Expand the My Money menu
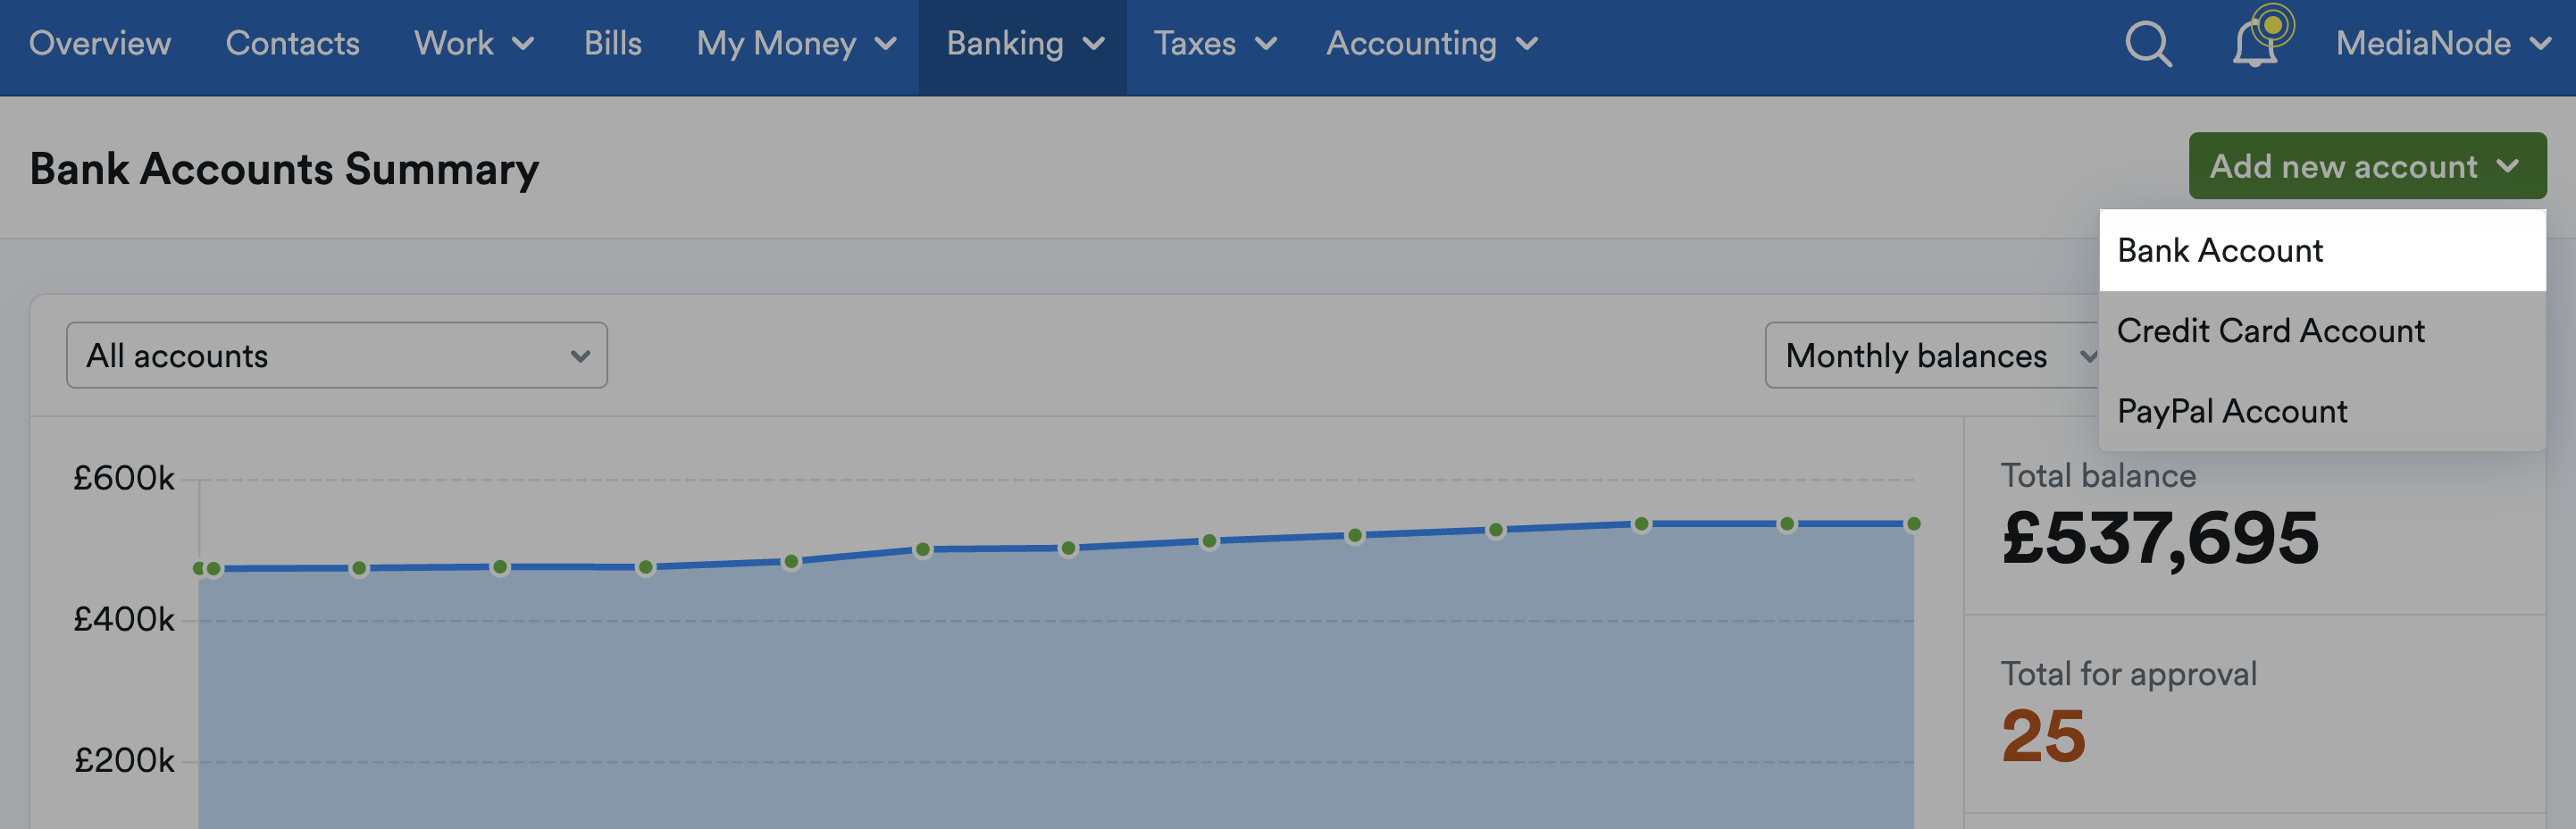The width and height of the screenshot is (2576, 829). [796, 44]
